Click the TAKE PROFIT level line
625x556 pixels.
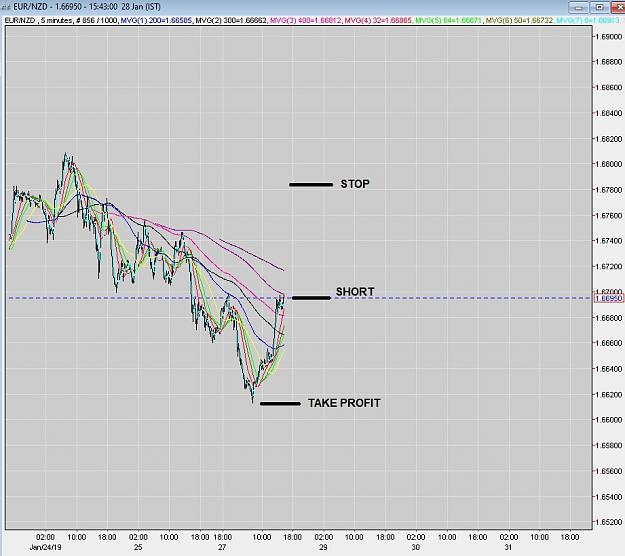pyautogui.click(x=280, y=404)
